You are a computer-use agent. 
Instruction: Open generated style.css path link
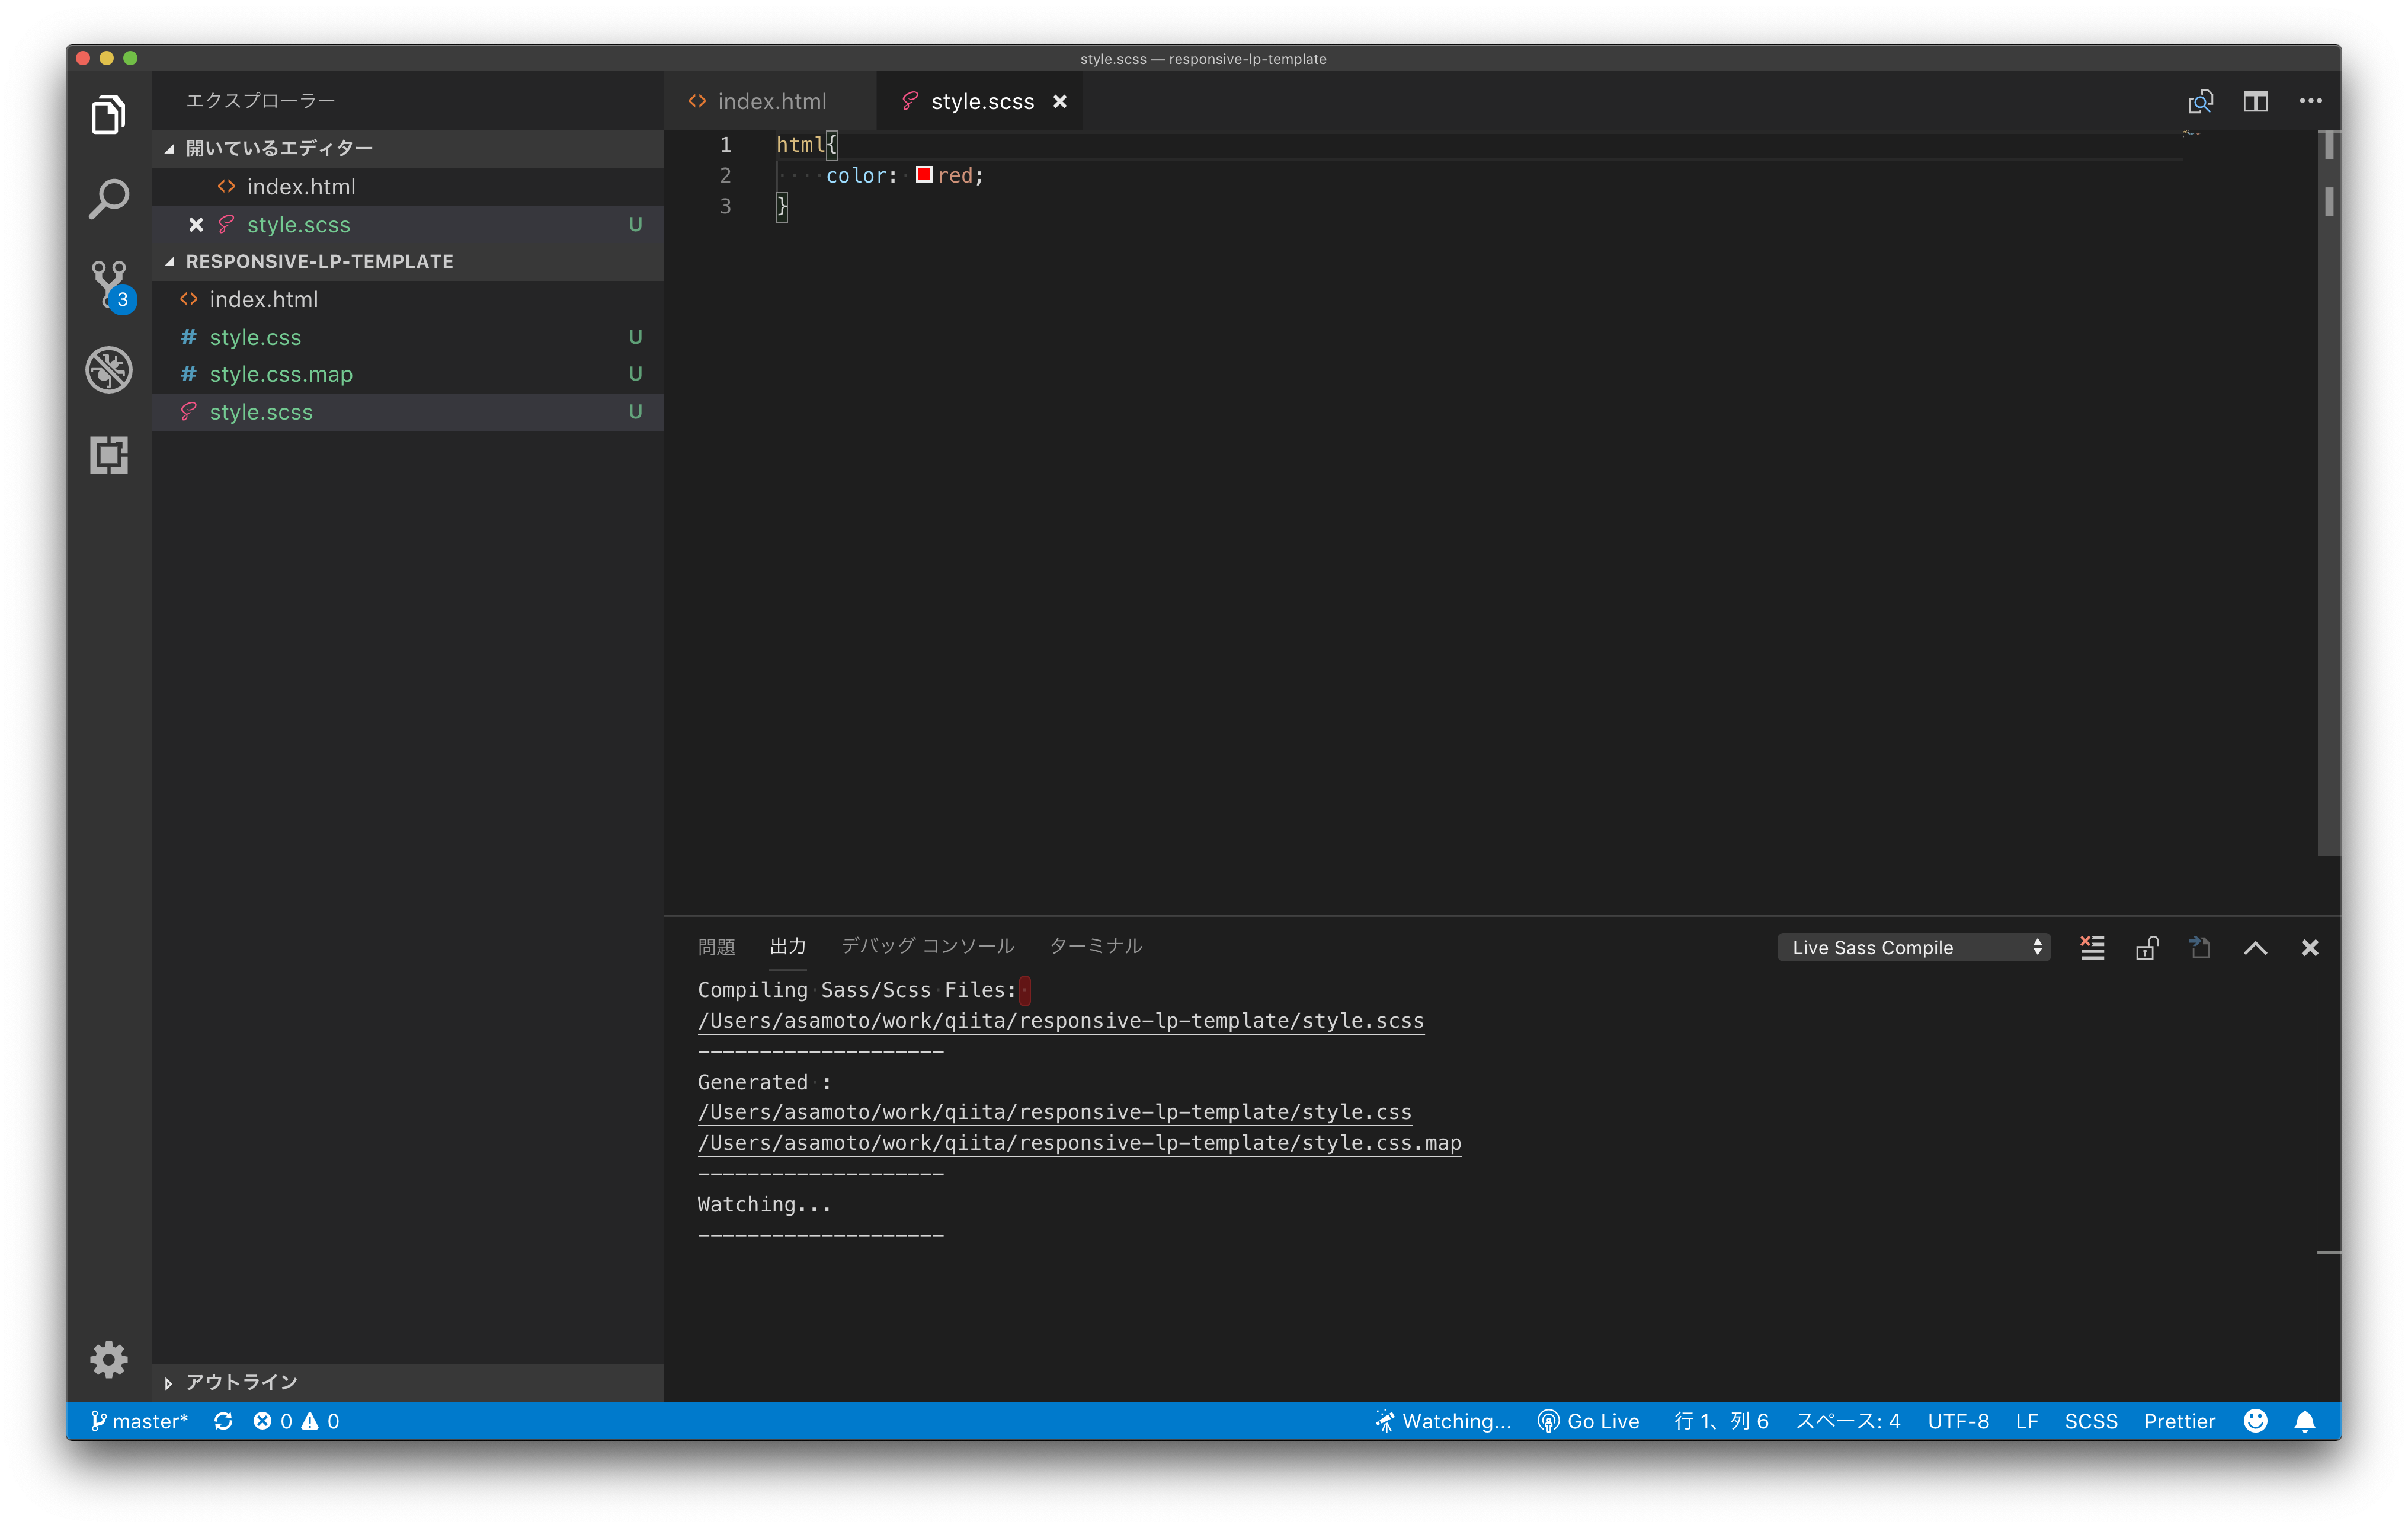pyautogui.click(x=1055, y=1112)
